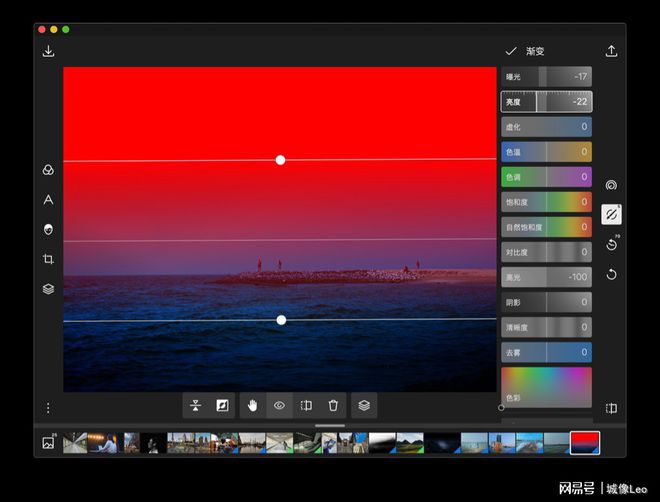Viewport: 660px width, 502px height.
Task: Select the dark silhouette thumbnail
Action: [x=153, y=443]
